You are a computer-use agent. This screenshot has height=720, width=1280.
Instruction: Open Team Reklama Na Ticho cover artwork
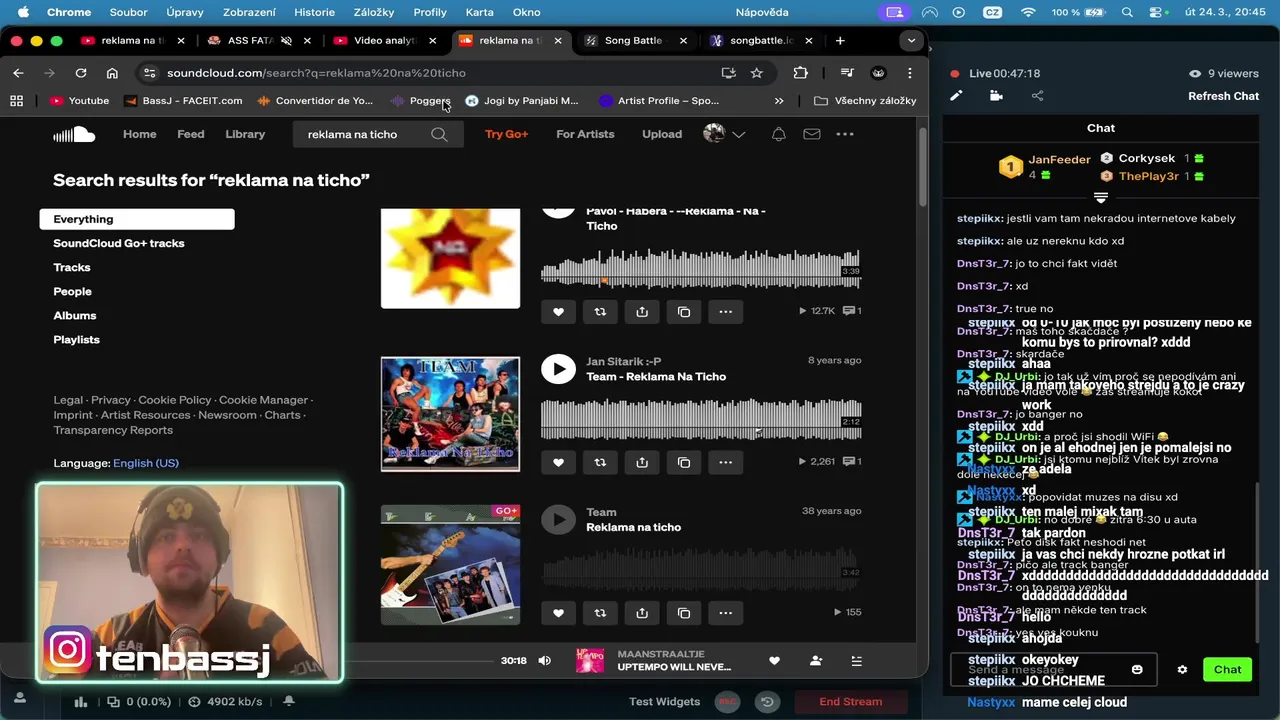(450, 414)
